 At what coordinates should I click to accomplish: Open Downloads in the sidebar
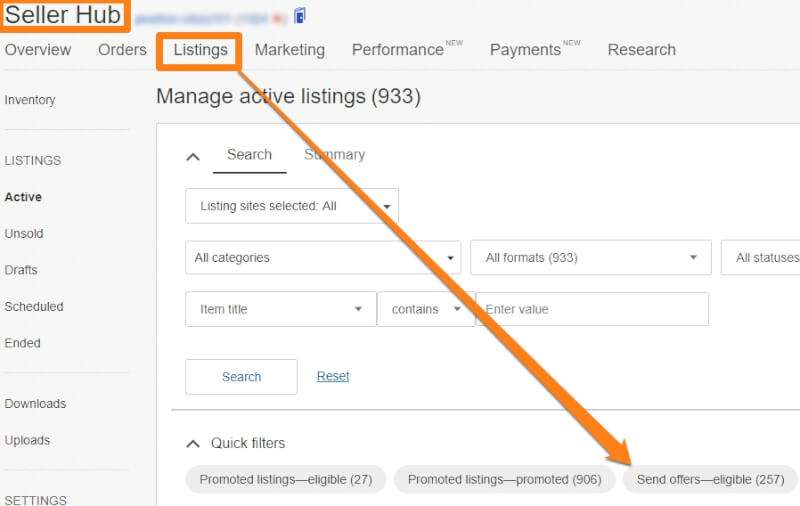pyautogui.click(x=35, y=404)
